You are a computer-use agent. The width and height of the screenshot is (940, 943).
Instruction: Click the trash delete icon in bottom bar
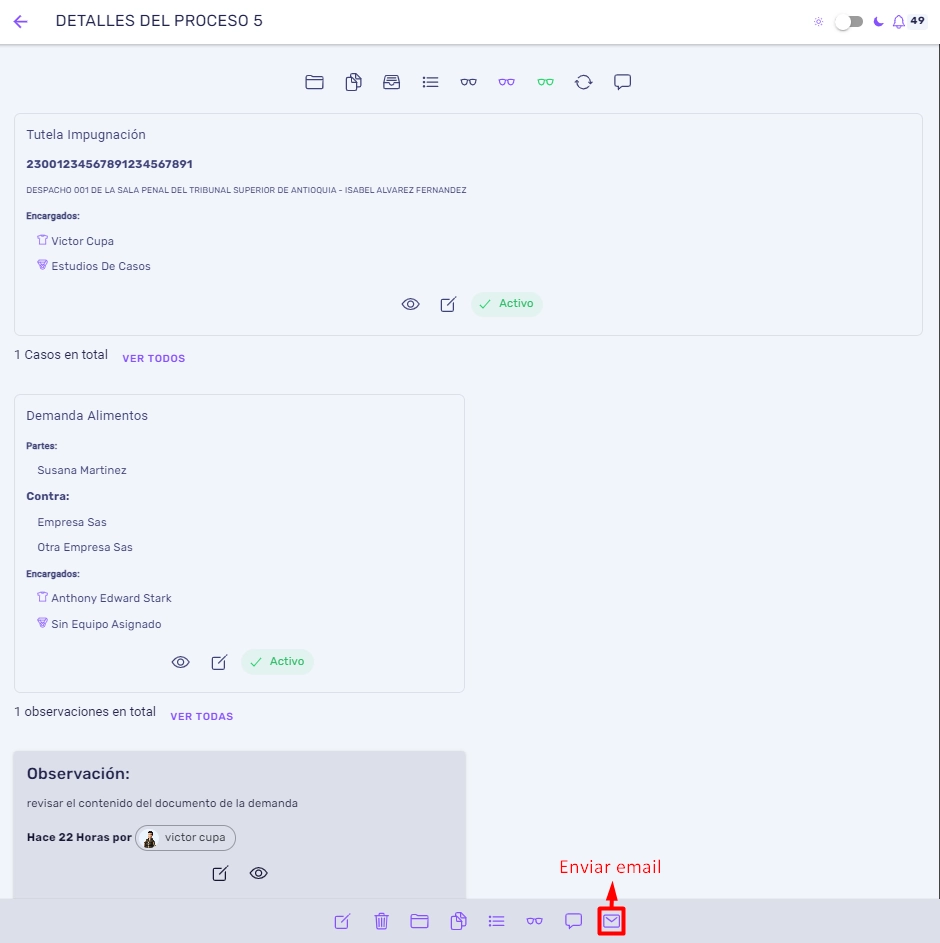click(381, 921)
